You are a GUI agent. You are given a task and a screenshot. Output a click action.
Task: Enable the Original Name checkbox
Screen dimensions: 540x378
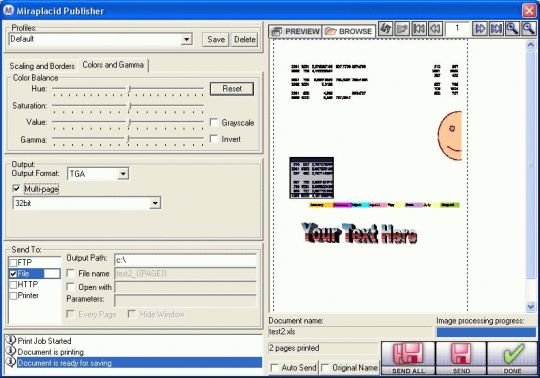click(325, 368)
